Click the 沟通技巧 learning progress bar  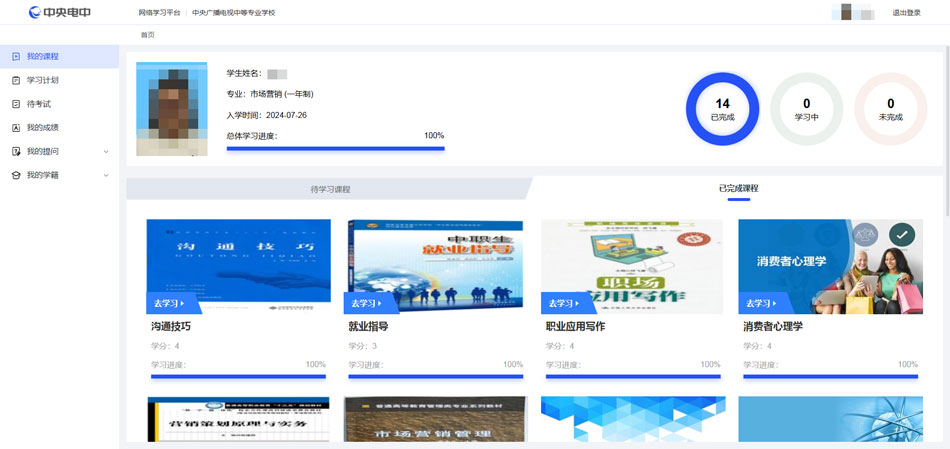(x=238, y=376)
